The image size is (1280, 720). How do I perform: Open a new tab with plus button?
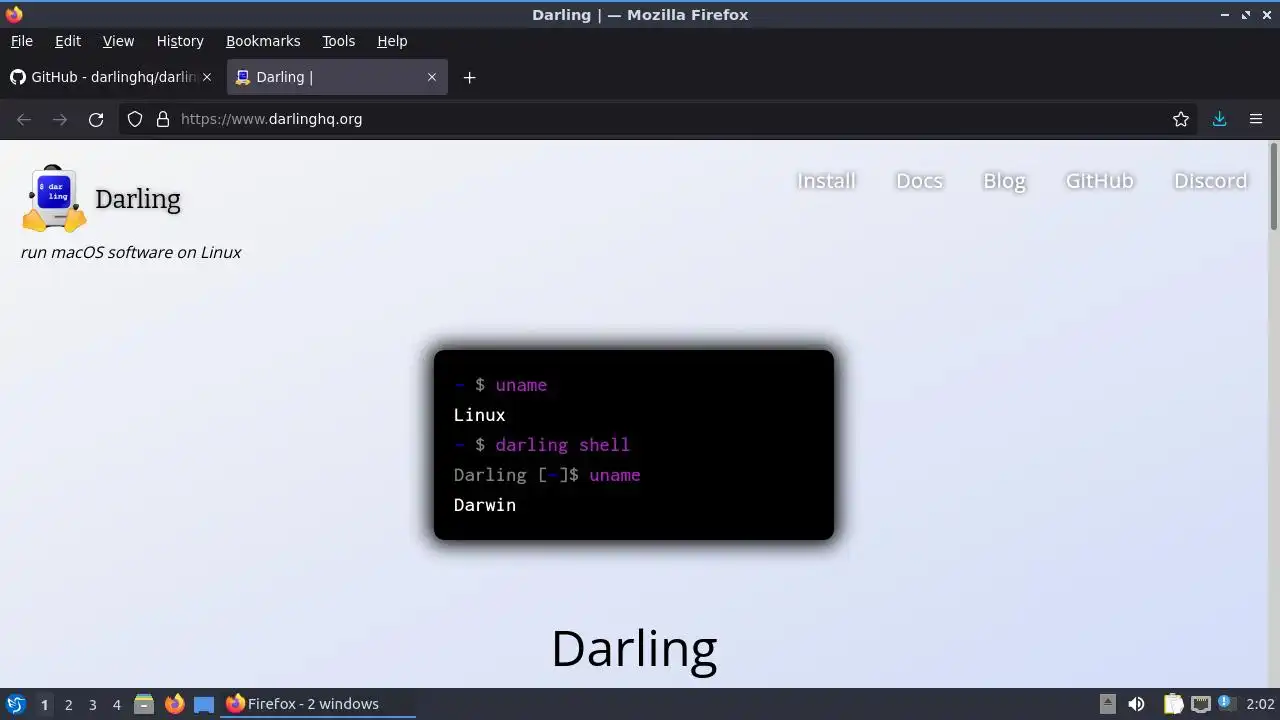(469, 77)
